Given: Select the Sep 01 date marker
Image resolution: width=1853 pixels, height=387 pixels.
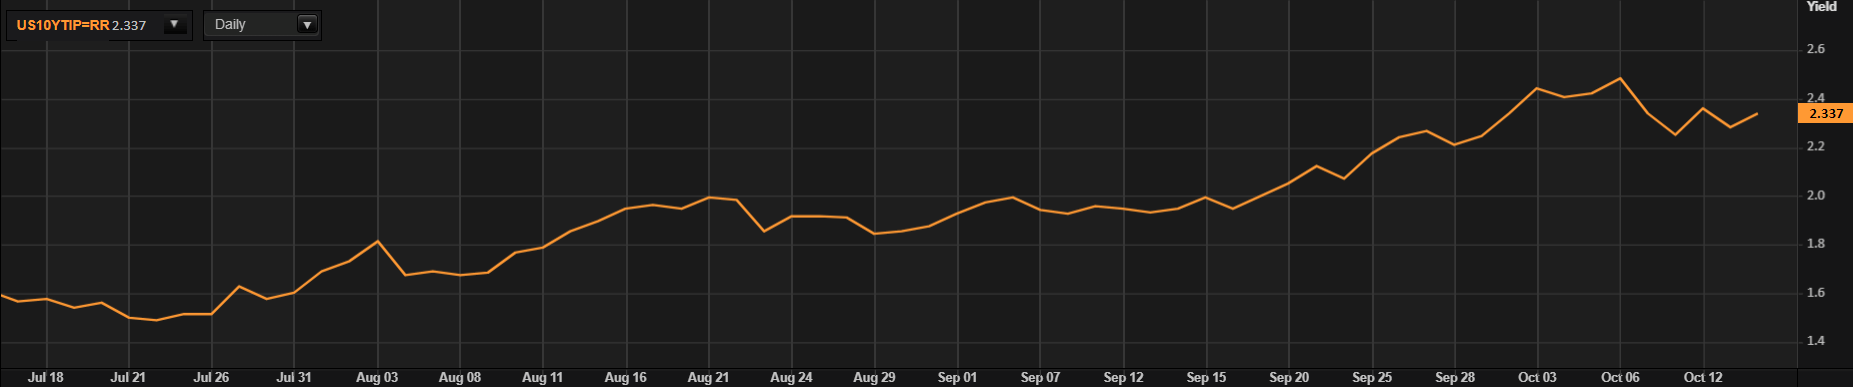Looking at the screenshot, I should [957, 377].
